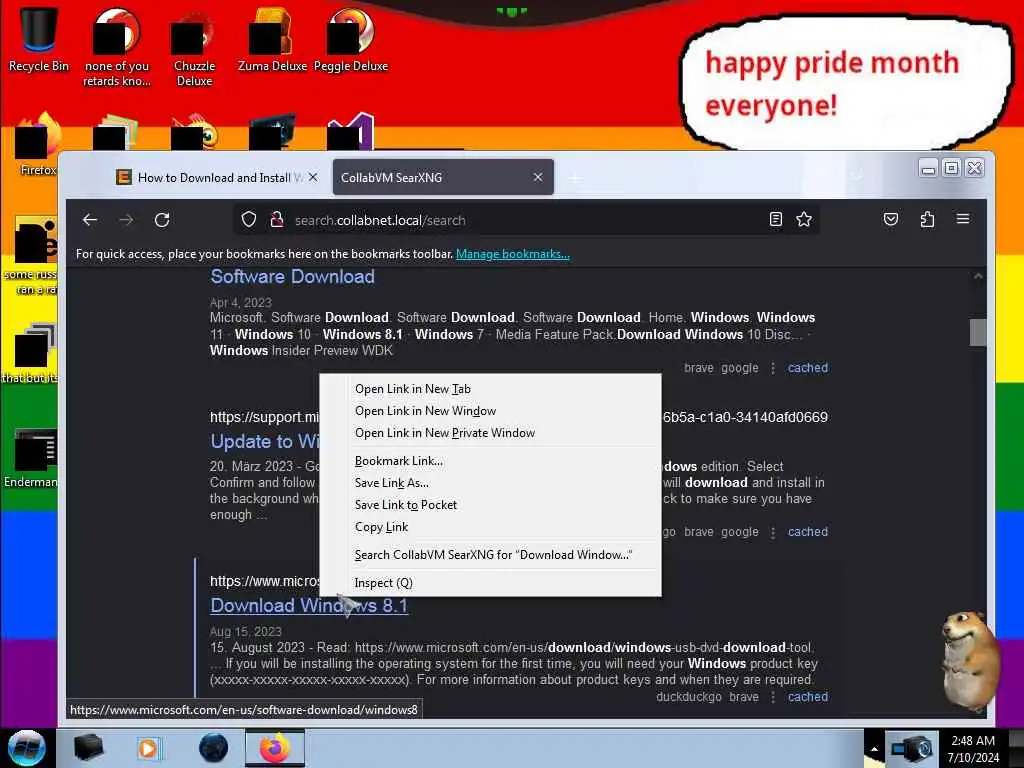Open the Software Download result title
The height and width of the screenshot is (768, 1024).
tap(292, 276)
